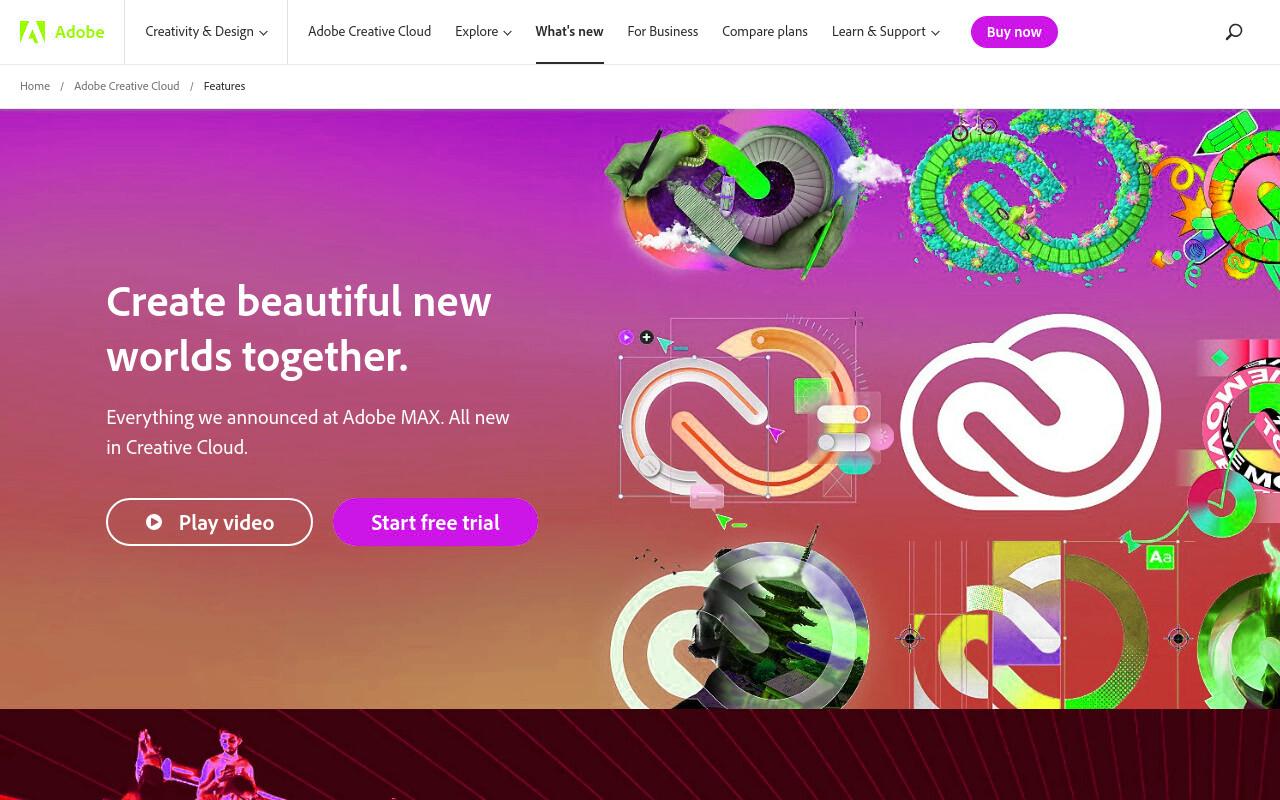Click Adobe Creative Cloud breadcrumb
The height and width of the screenshot is (800, 1280).
(x=127, y=86)
